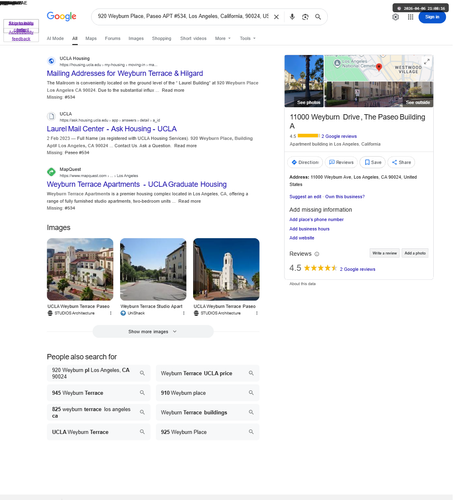Viewport: 458px width, 500px height.
Task: Open options menu for first STUDIOS Architecture image
Action: 111,313
